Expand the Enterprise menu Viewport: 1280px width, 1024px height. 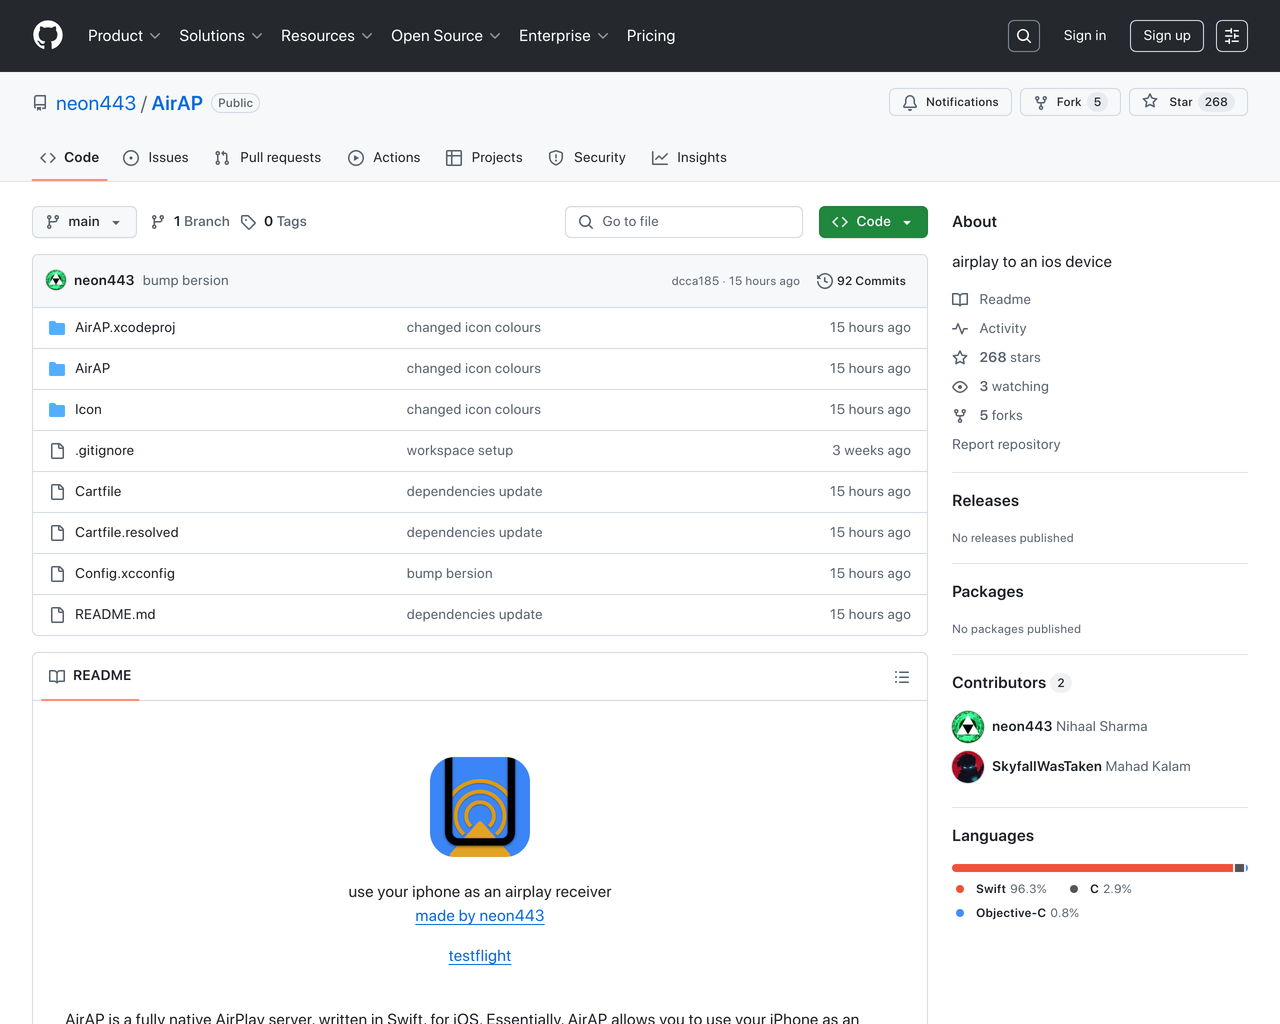pyautogui.click(x=564, y=36)
